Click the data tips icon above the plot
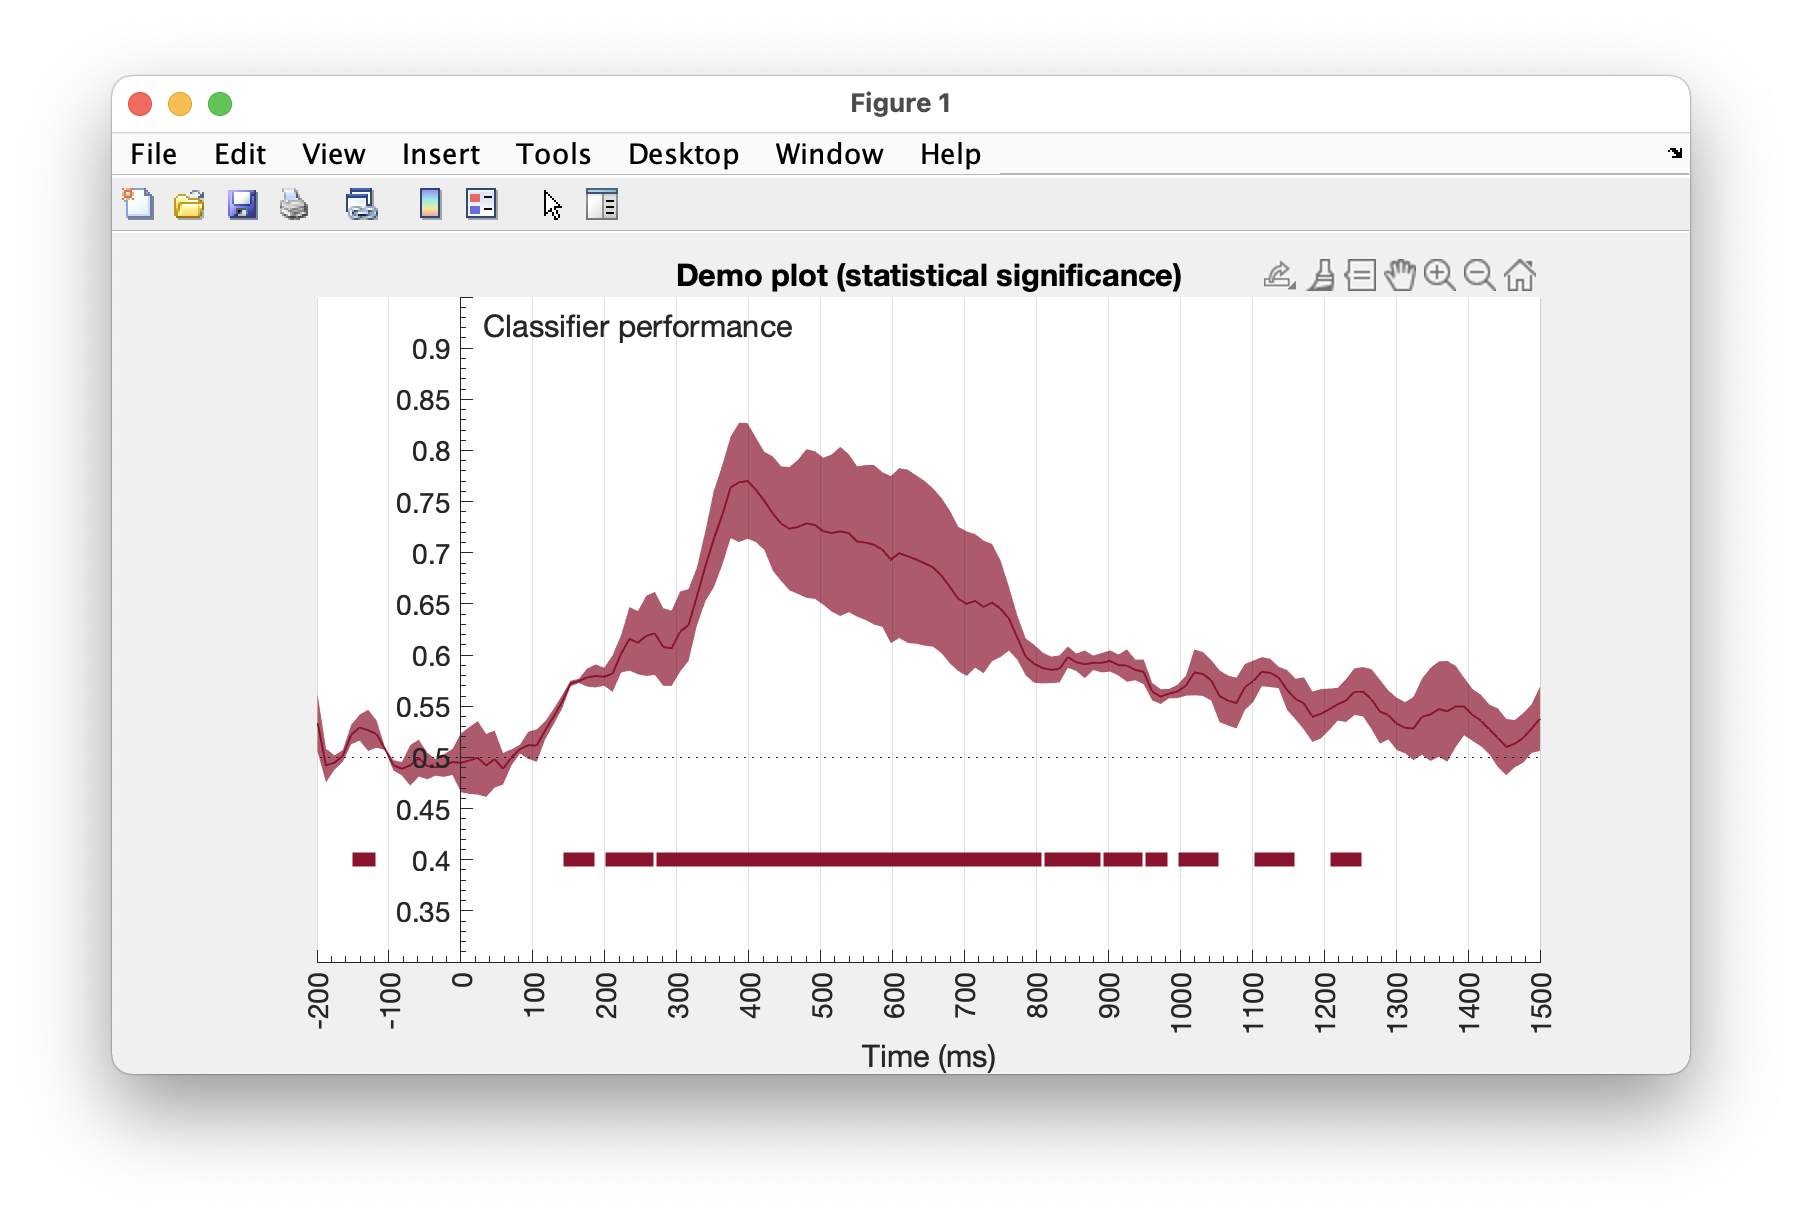Viewport: 1802px width, 1222px height. (x=1361, y=275)
